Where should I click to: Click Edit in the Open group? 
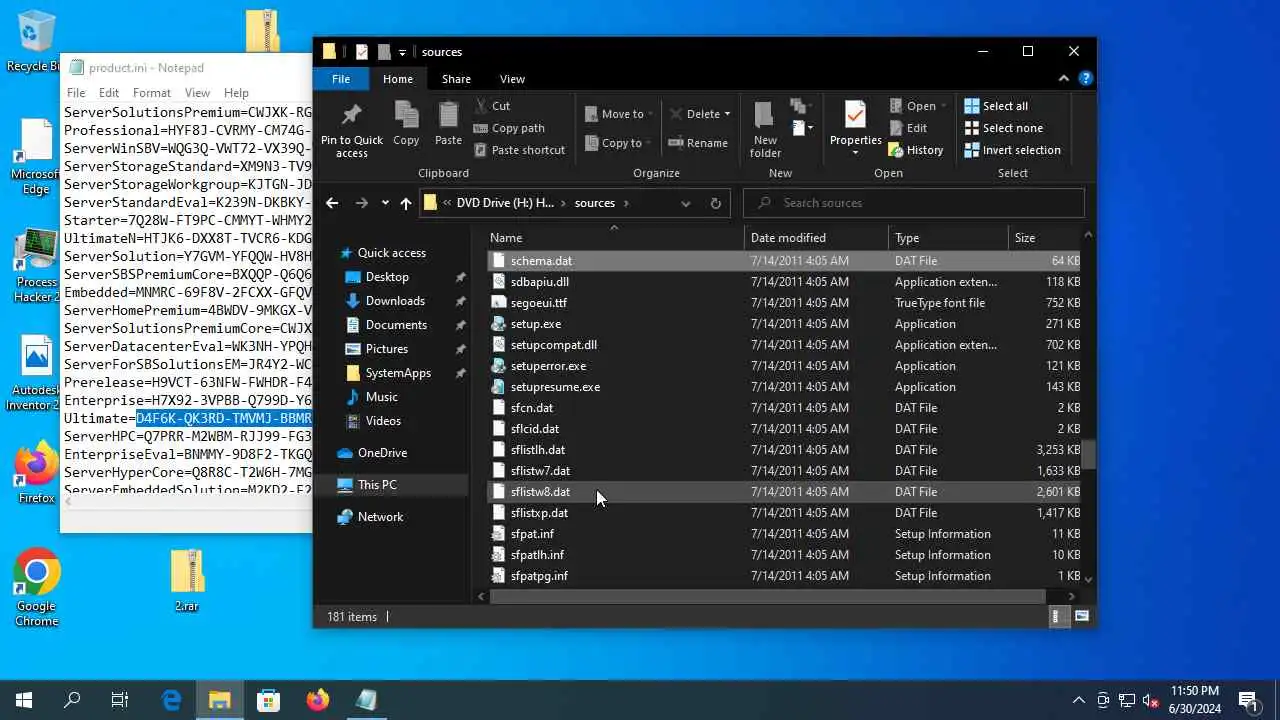pyautogui.click(x=908, y=128)
